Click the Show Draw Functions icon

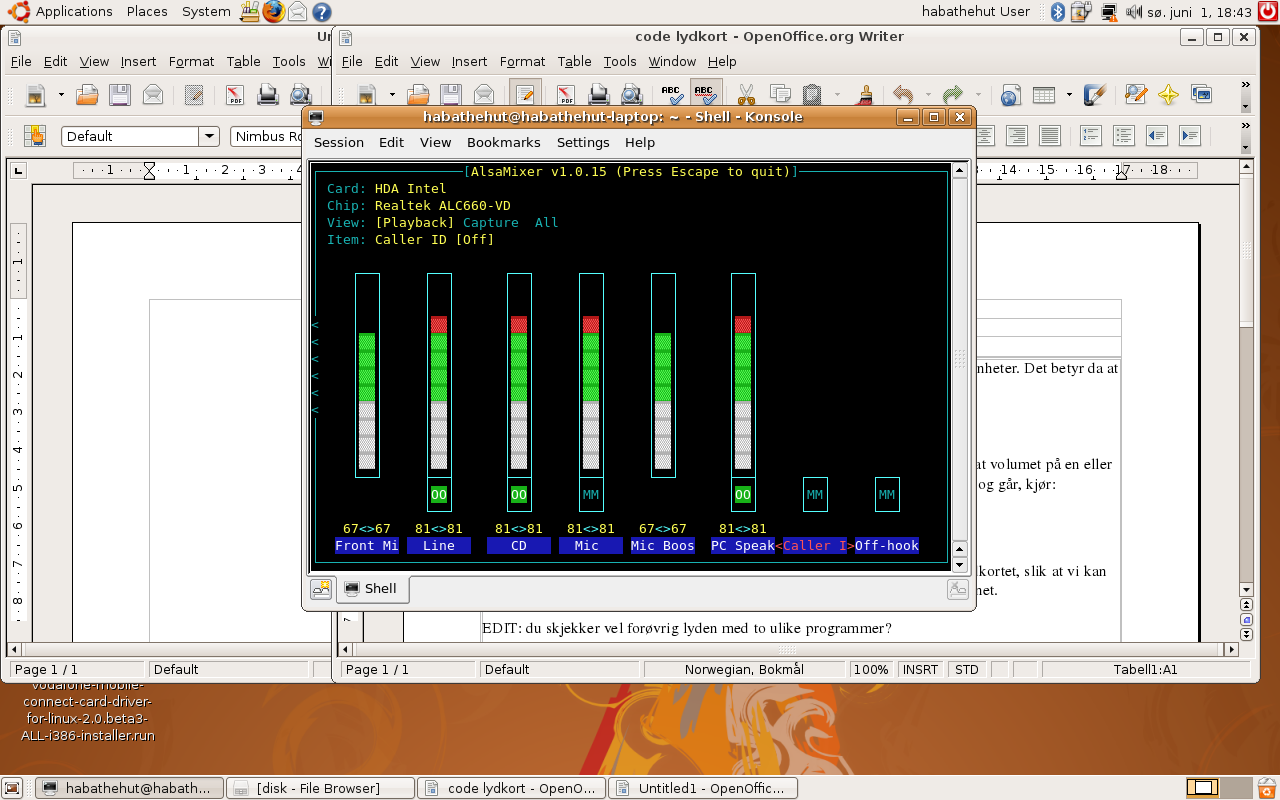click(1095, 95)
